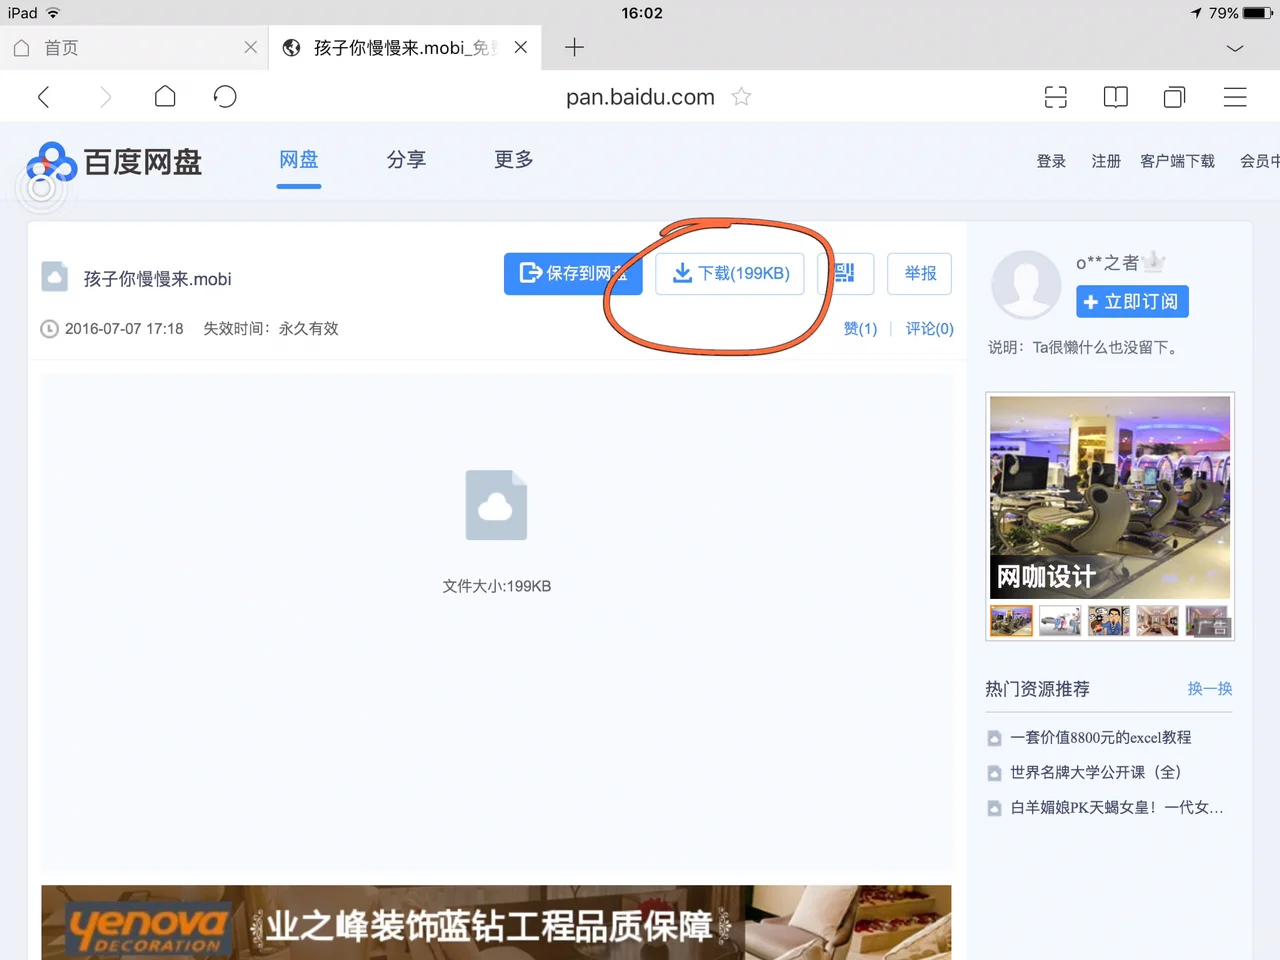Open 一套价值8800元的excel教程 resource

coord(1100,738)
